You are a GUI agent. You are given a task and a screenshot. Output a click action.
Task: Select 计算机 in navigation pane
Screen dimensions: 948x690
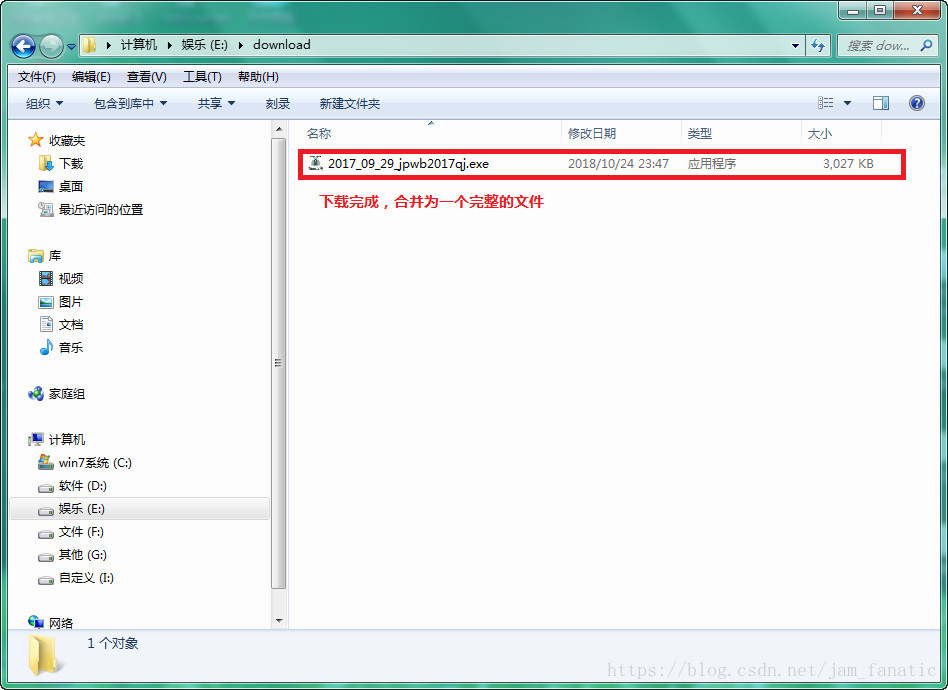pos(67,440)
